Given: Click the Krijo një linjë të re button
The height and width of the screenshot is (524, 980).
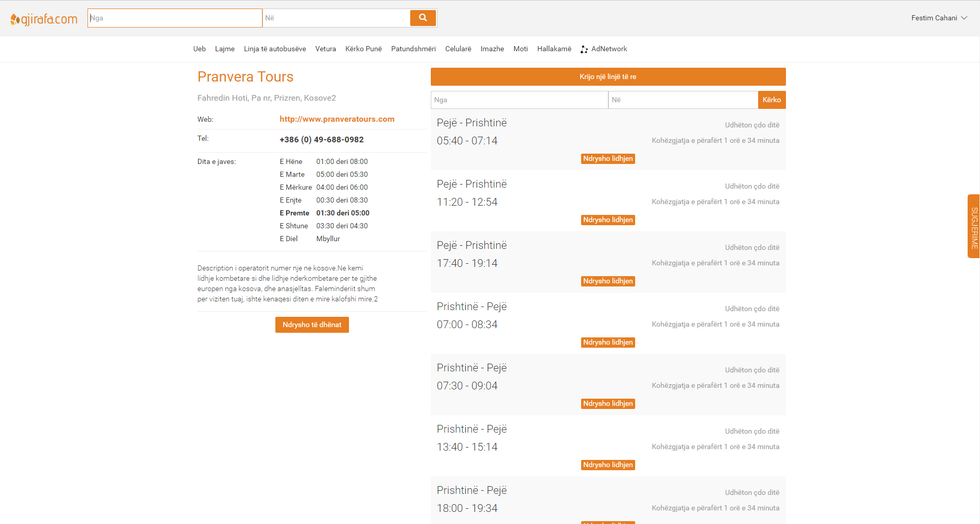Looking at the screenshot, I should (x=608, y=76).
